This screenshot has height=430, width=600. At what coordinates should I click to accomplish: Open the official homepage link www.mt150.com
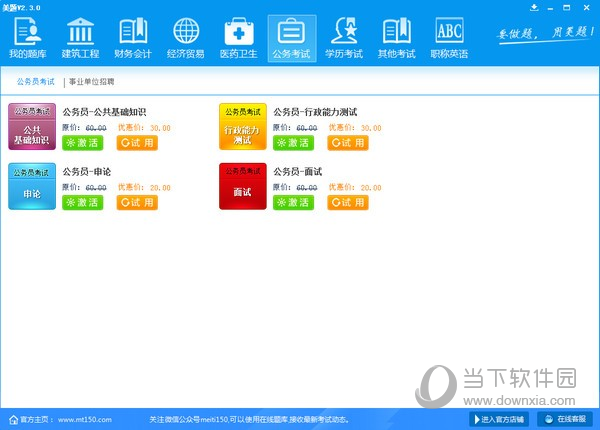point(85,420)
